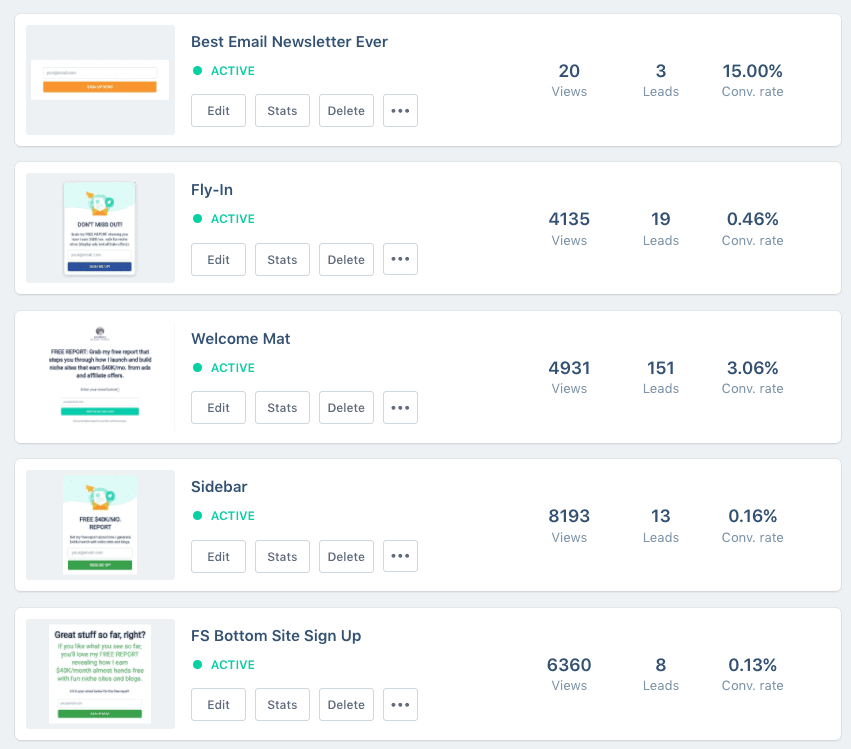
Task: Click the Fly-In ACTIVE status indicator
Action: coord(224,219)
